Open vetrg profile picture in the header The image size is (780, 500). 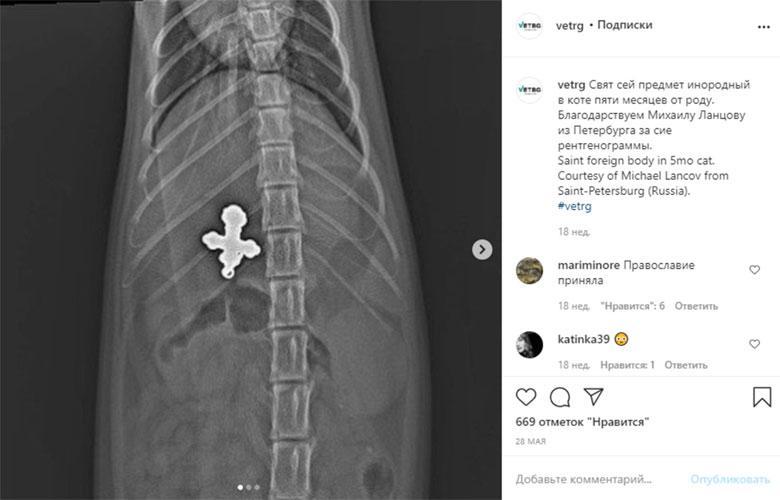tap(529, 26)
